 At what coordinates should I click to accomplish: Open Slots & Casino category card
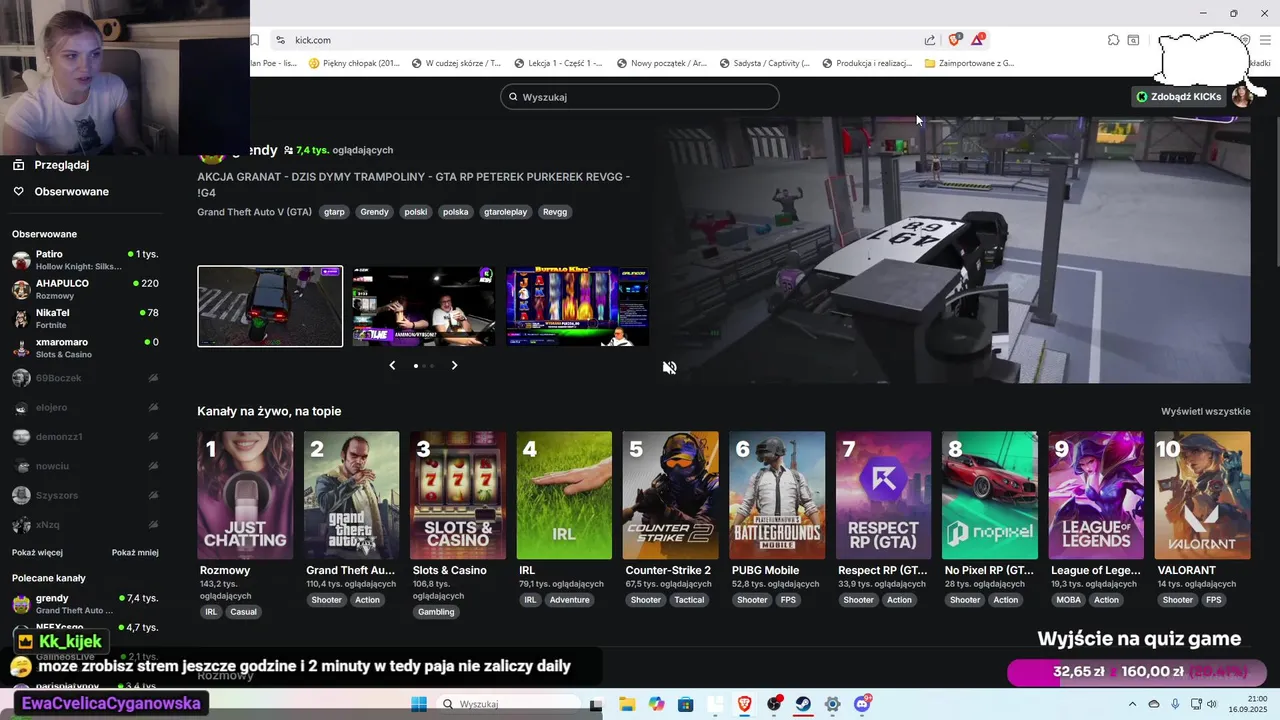tap(458, 495)
